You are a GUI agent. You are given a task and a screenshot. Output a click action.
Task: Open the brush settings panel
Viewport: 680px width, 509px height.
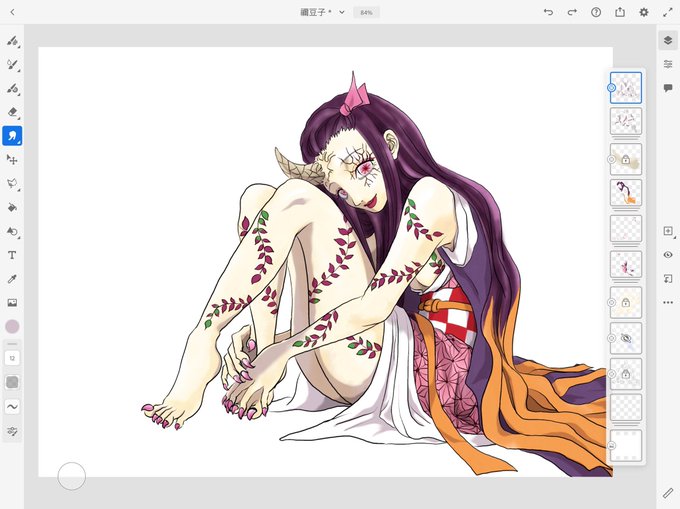click(x=12, y=431)
